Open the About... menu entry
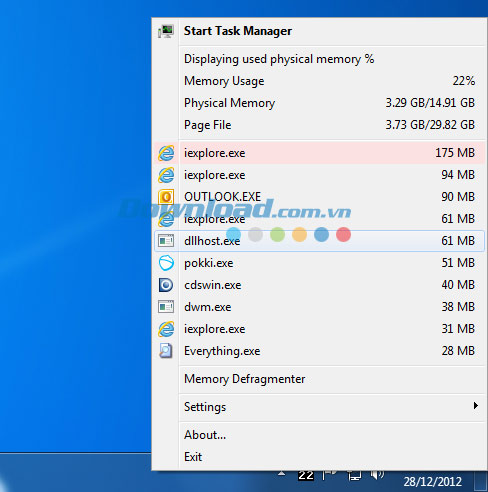488x492 pixels. pos(319,435)
